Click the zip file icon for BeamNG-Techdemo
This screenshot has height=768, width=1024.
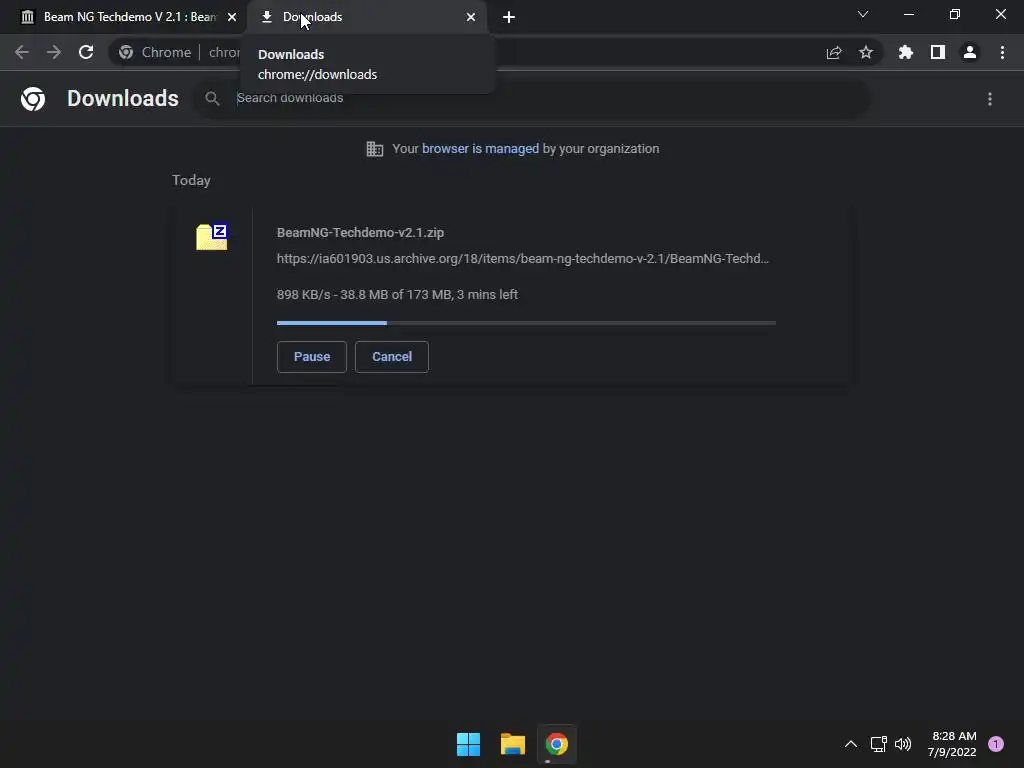[212, 236]
